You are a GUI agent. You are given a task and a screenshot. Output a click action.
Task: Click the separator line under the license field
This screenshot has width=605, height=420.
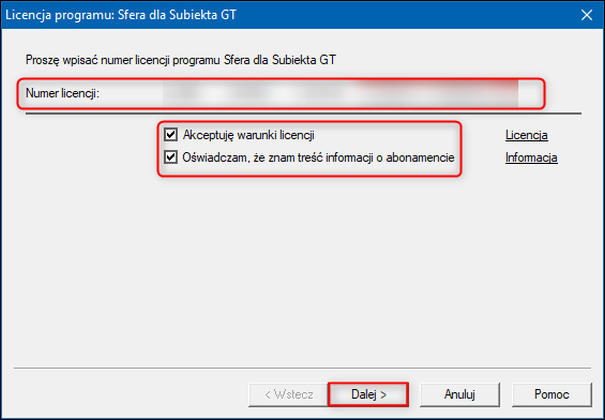point(300,114)
